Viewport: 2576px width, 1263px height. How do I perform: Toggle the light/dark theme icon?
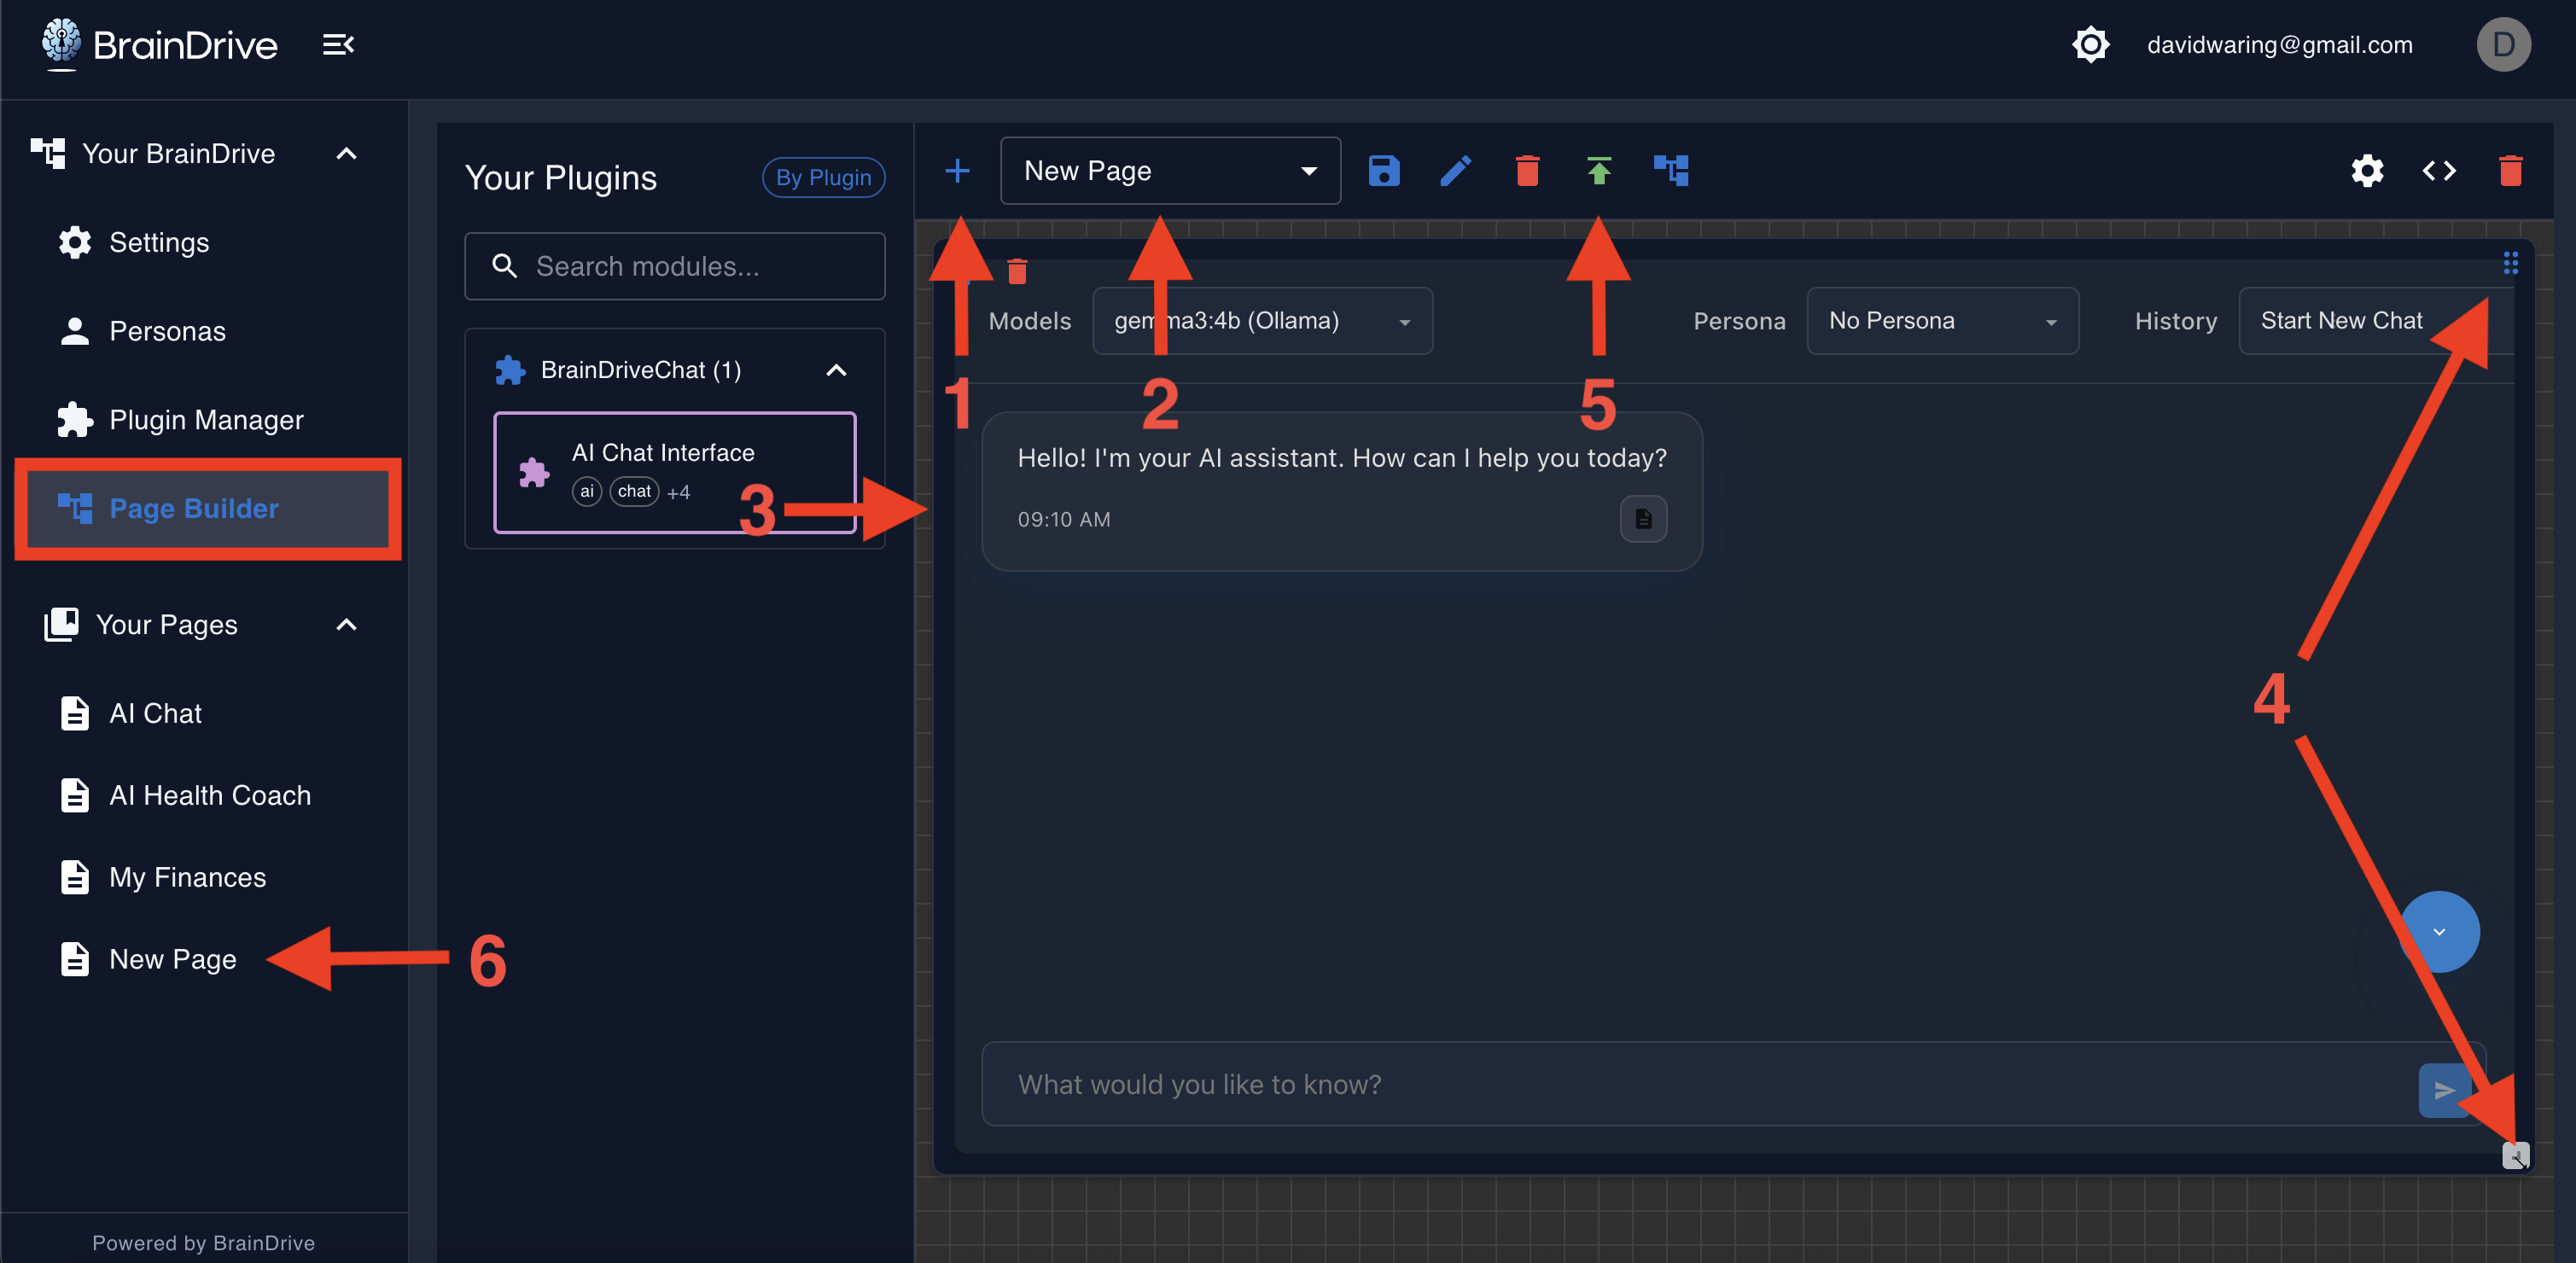[2090, 45]
